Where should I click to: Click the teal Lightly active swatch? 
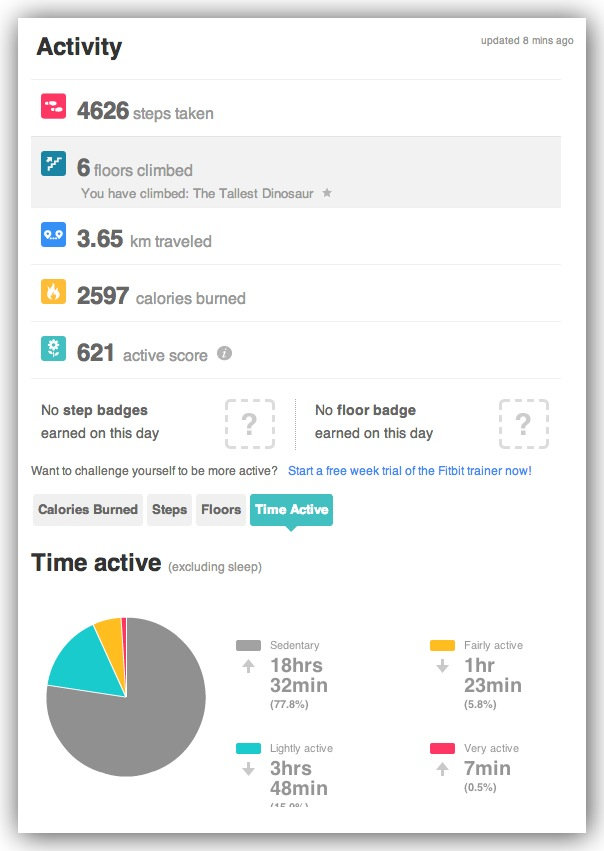(x=249, y=748)
